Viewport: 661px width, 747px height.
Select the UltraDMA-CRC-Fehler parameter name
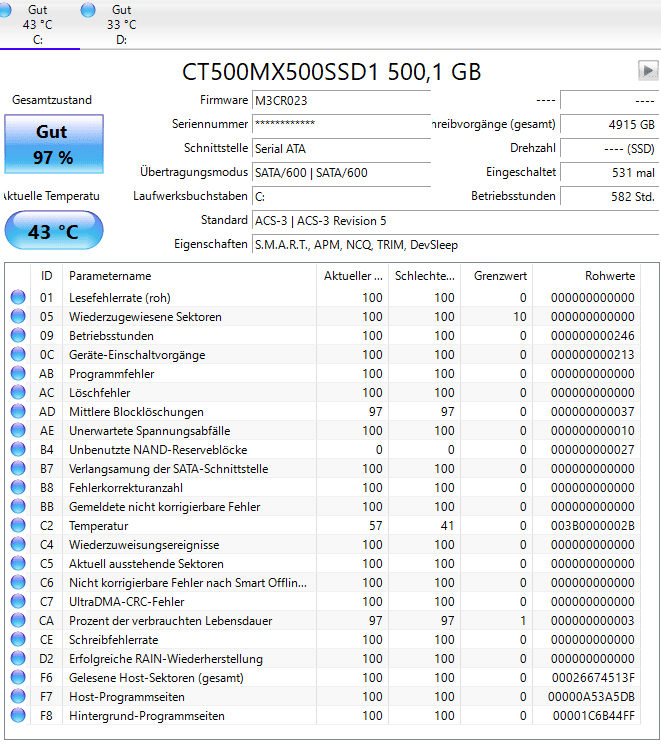pyautogui.click(x=127, y=602)
